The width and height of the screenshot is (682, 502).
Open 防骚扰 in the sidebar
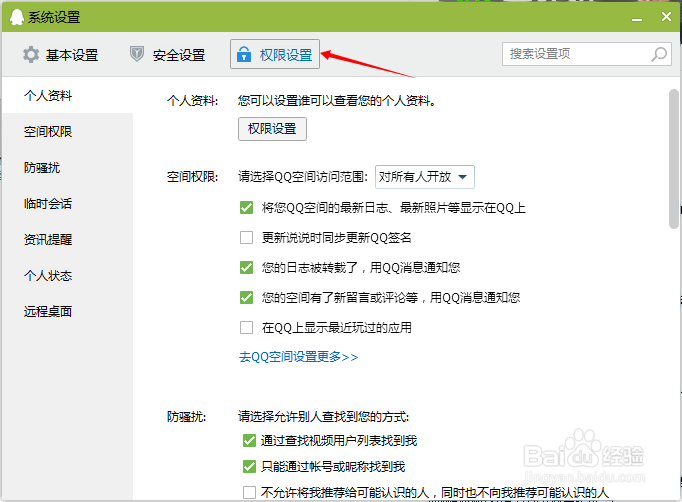click(67, 167)
